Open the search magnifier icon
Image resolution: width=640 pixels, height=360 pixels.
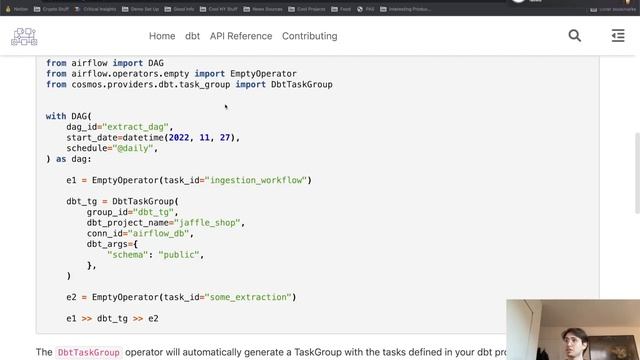pos(575,36)
